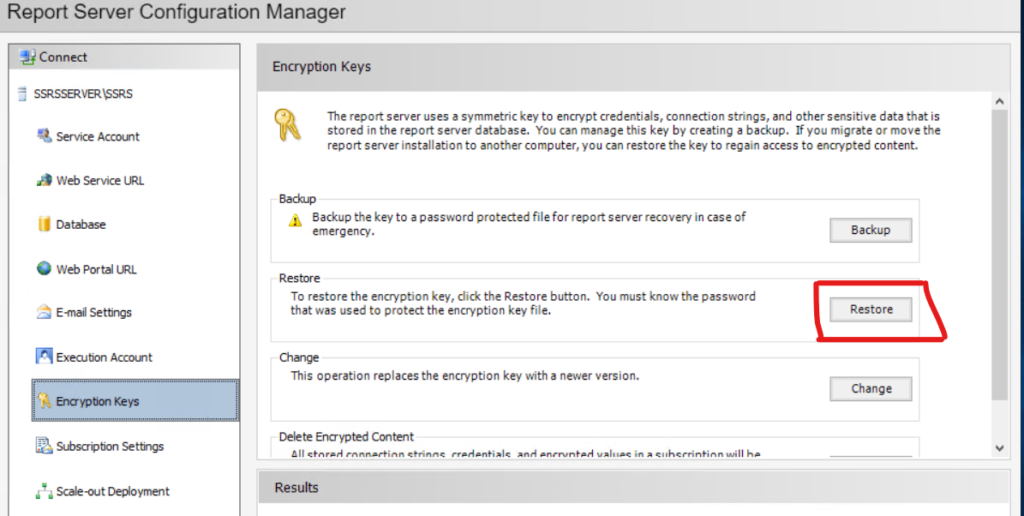The width and height of the screenshot is (1024, 516).
Task: Click the Backup group label
Action: click(x=297, y=199)
